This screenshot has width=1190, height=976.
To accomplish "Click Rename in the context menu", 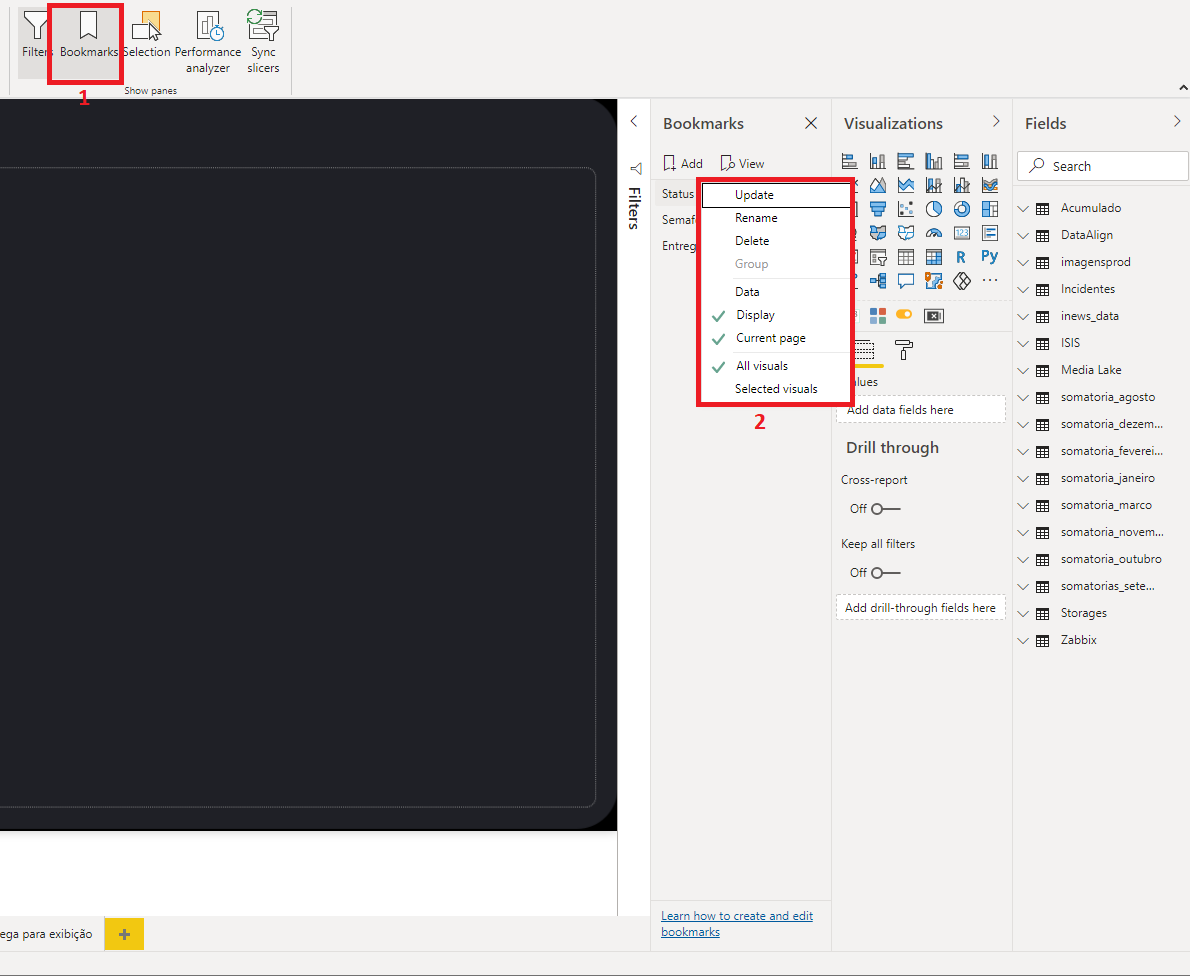I will [x=775, y=218].
